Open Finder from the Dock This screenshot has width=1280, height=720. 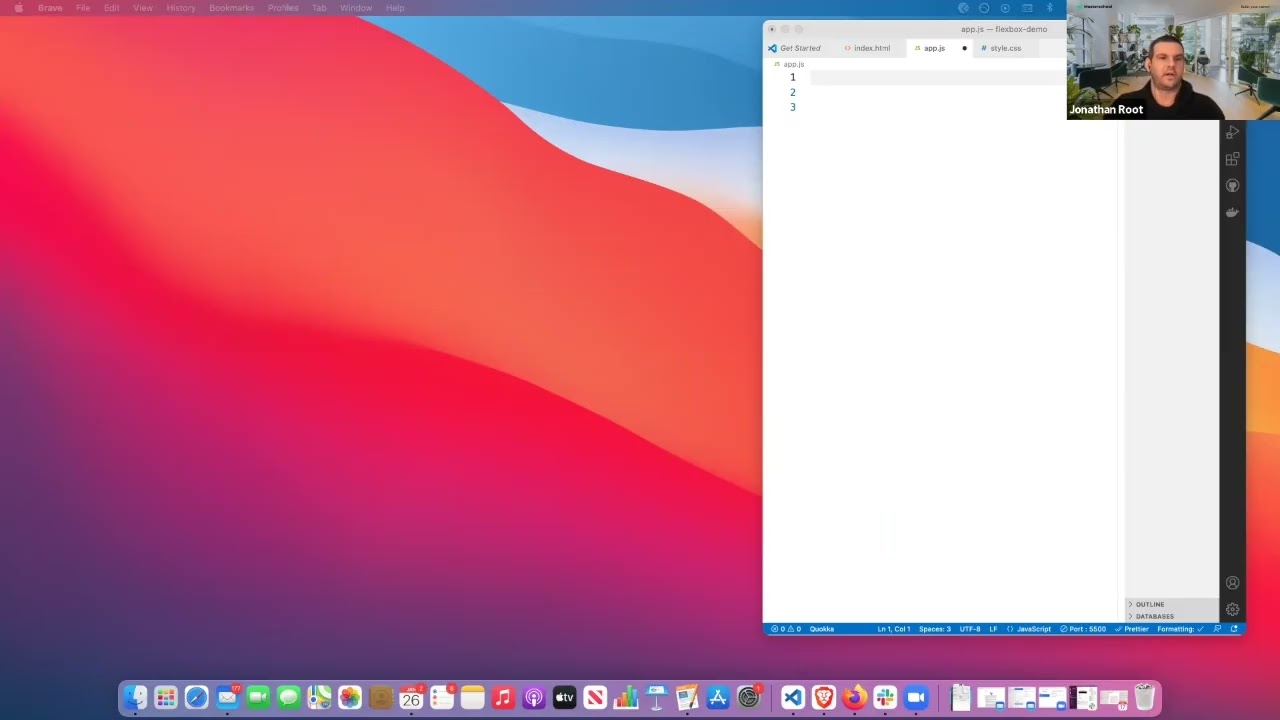point(135,697)
